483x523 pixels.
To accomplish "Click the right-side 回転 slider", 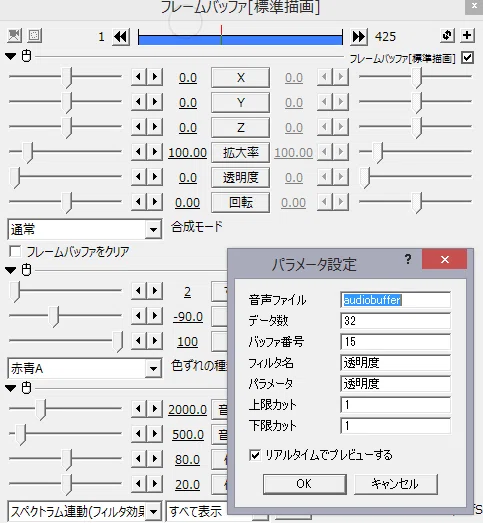I will pos(415,202).
